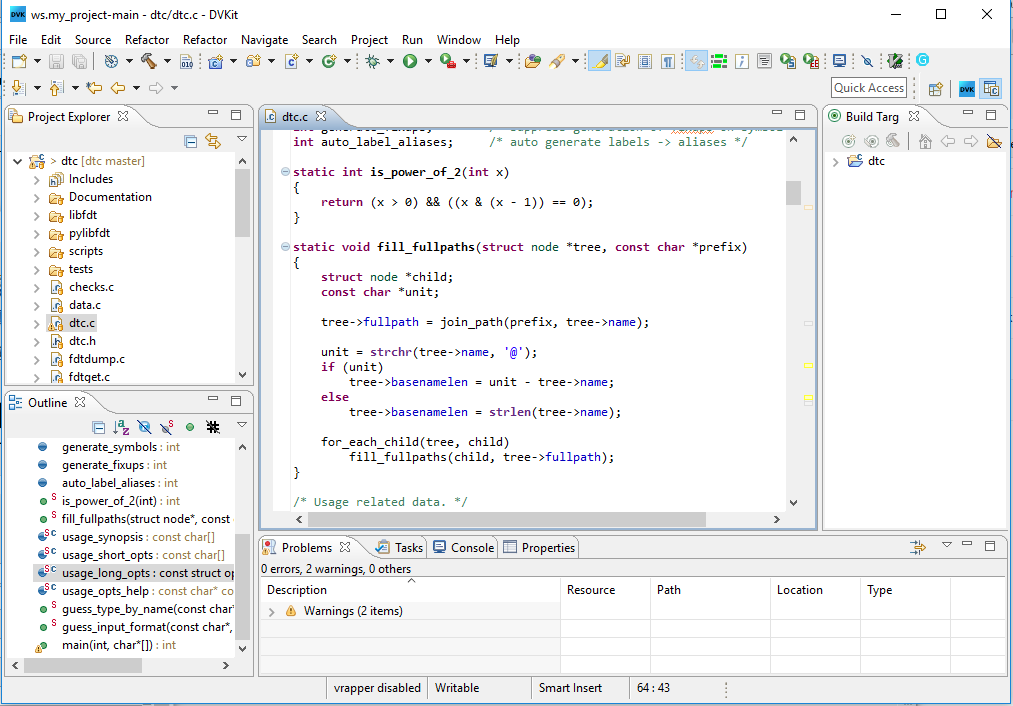Click the Save All icon
The height and width of the screenshot is (706, 1013).
tap(79, 61)
